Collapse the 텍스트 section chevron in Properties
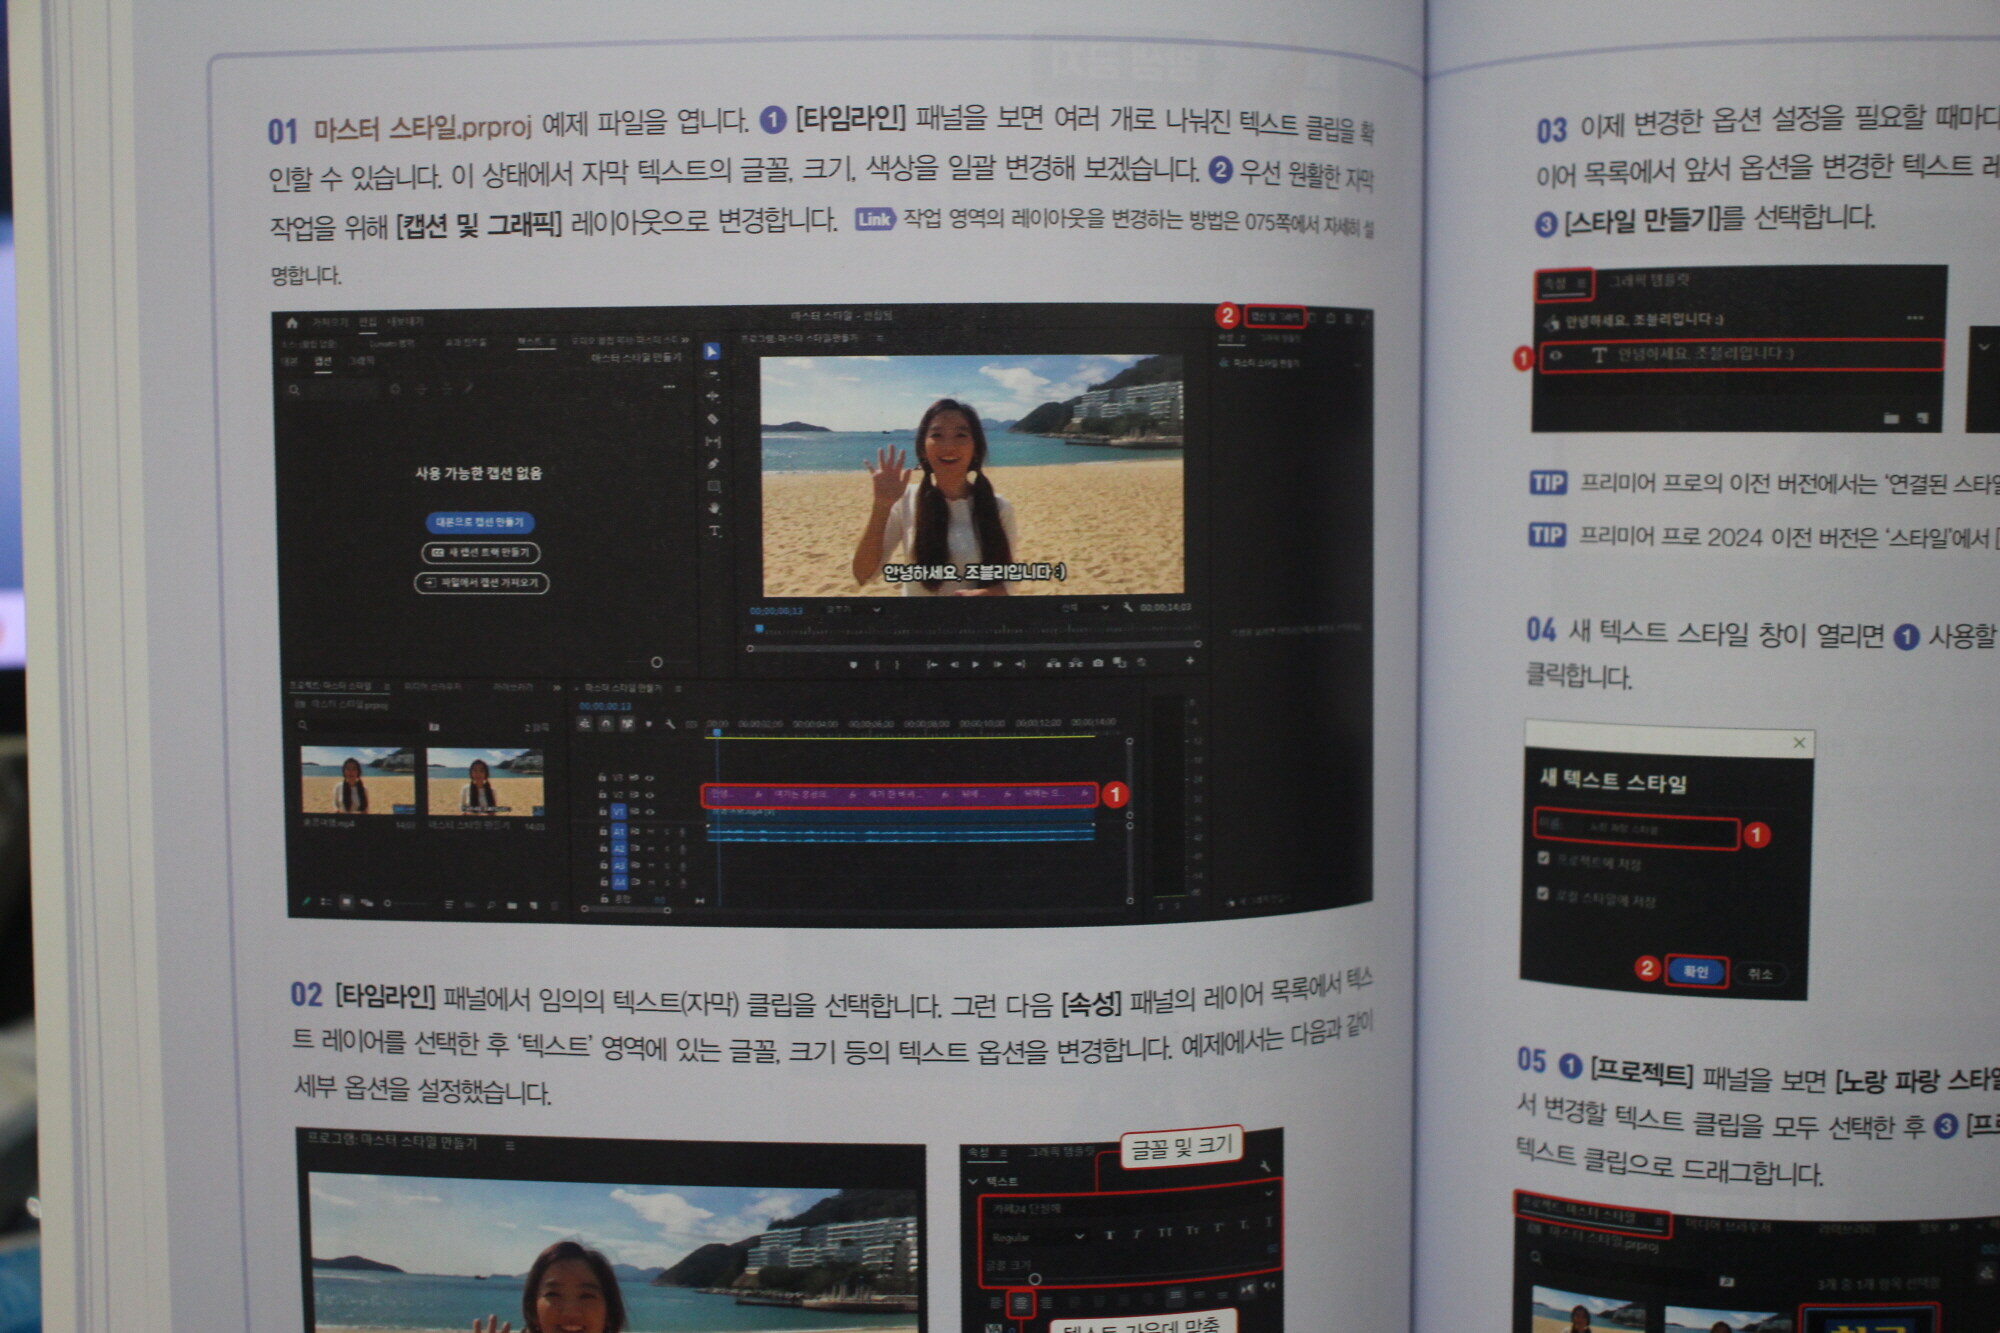 coord(973,1181)
